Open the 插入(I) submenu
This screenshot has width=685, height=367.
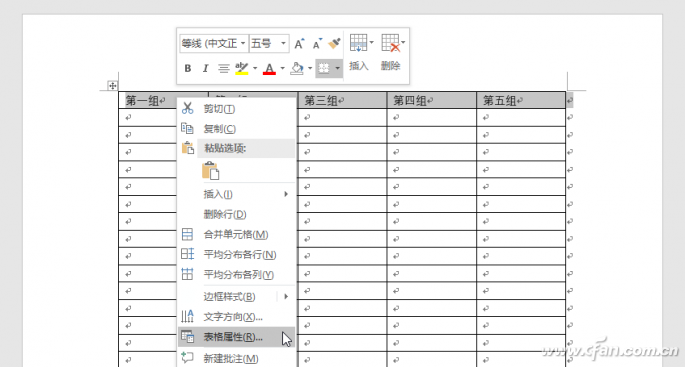[x=236, y=194]
